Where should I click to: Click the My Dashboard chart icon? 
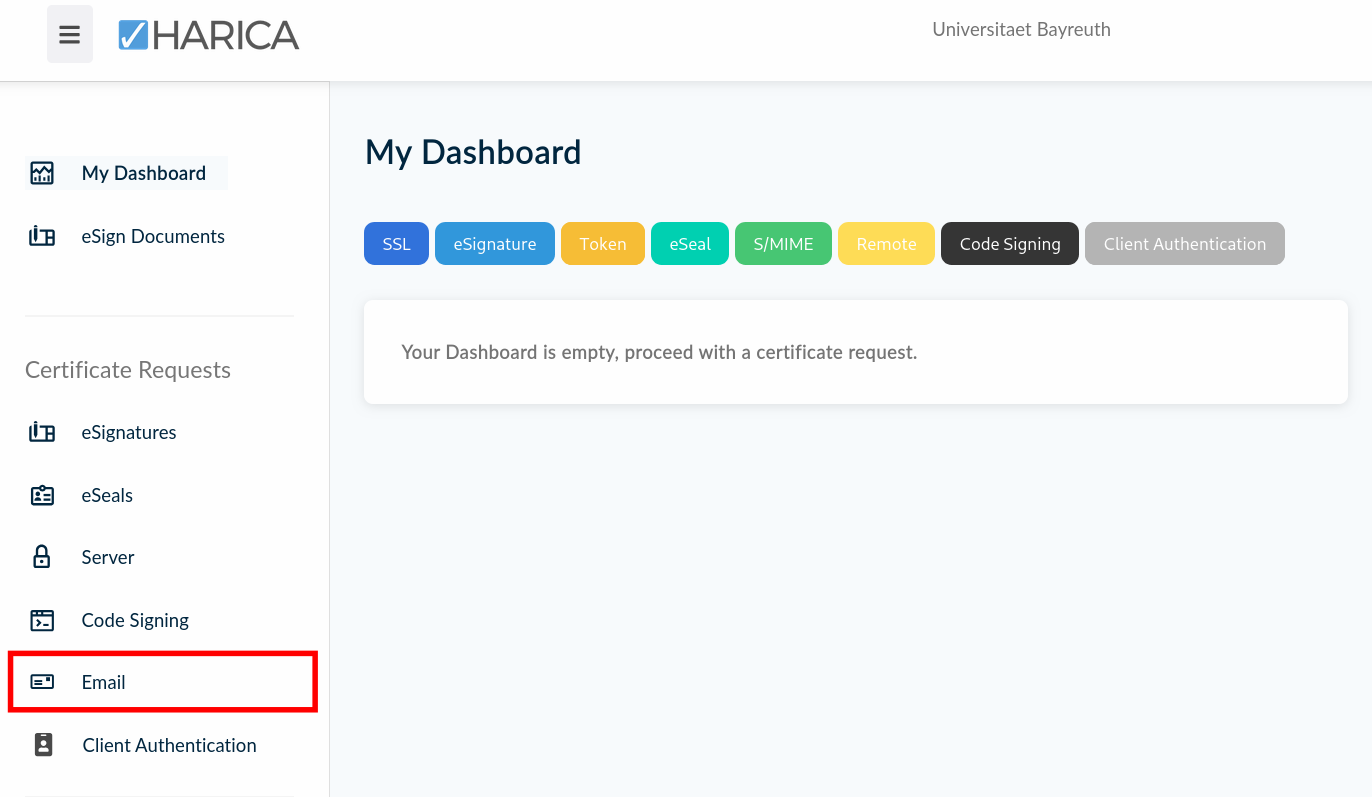42,173
